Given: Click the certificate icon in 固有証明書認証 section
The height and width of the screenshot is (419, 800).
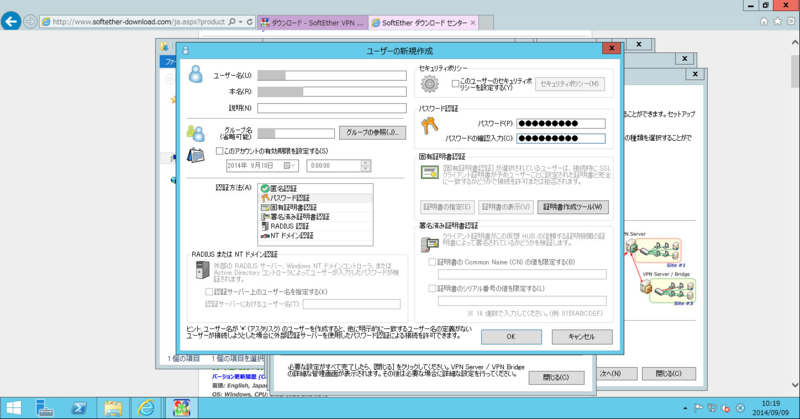Looking at the screenshot, I should (430, 172).
